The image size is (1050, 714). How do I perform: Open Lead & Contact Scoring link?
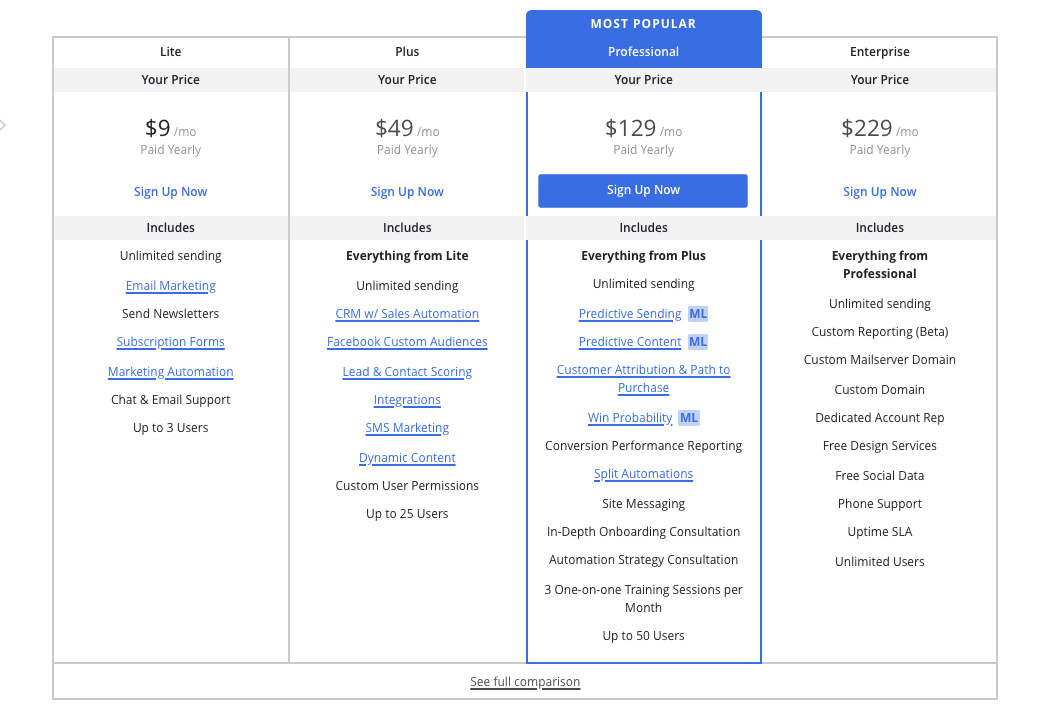pyautogui.click(x=407, y=372)
